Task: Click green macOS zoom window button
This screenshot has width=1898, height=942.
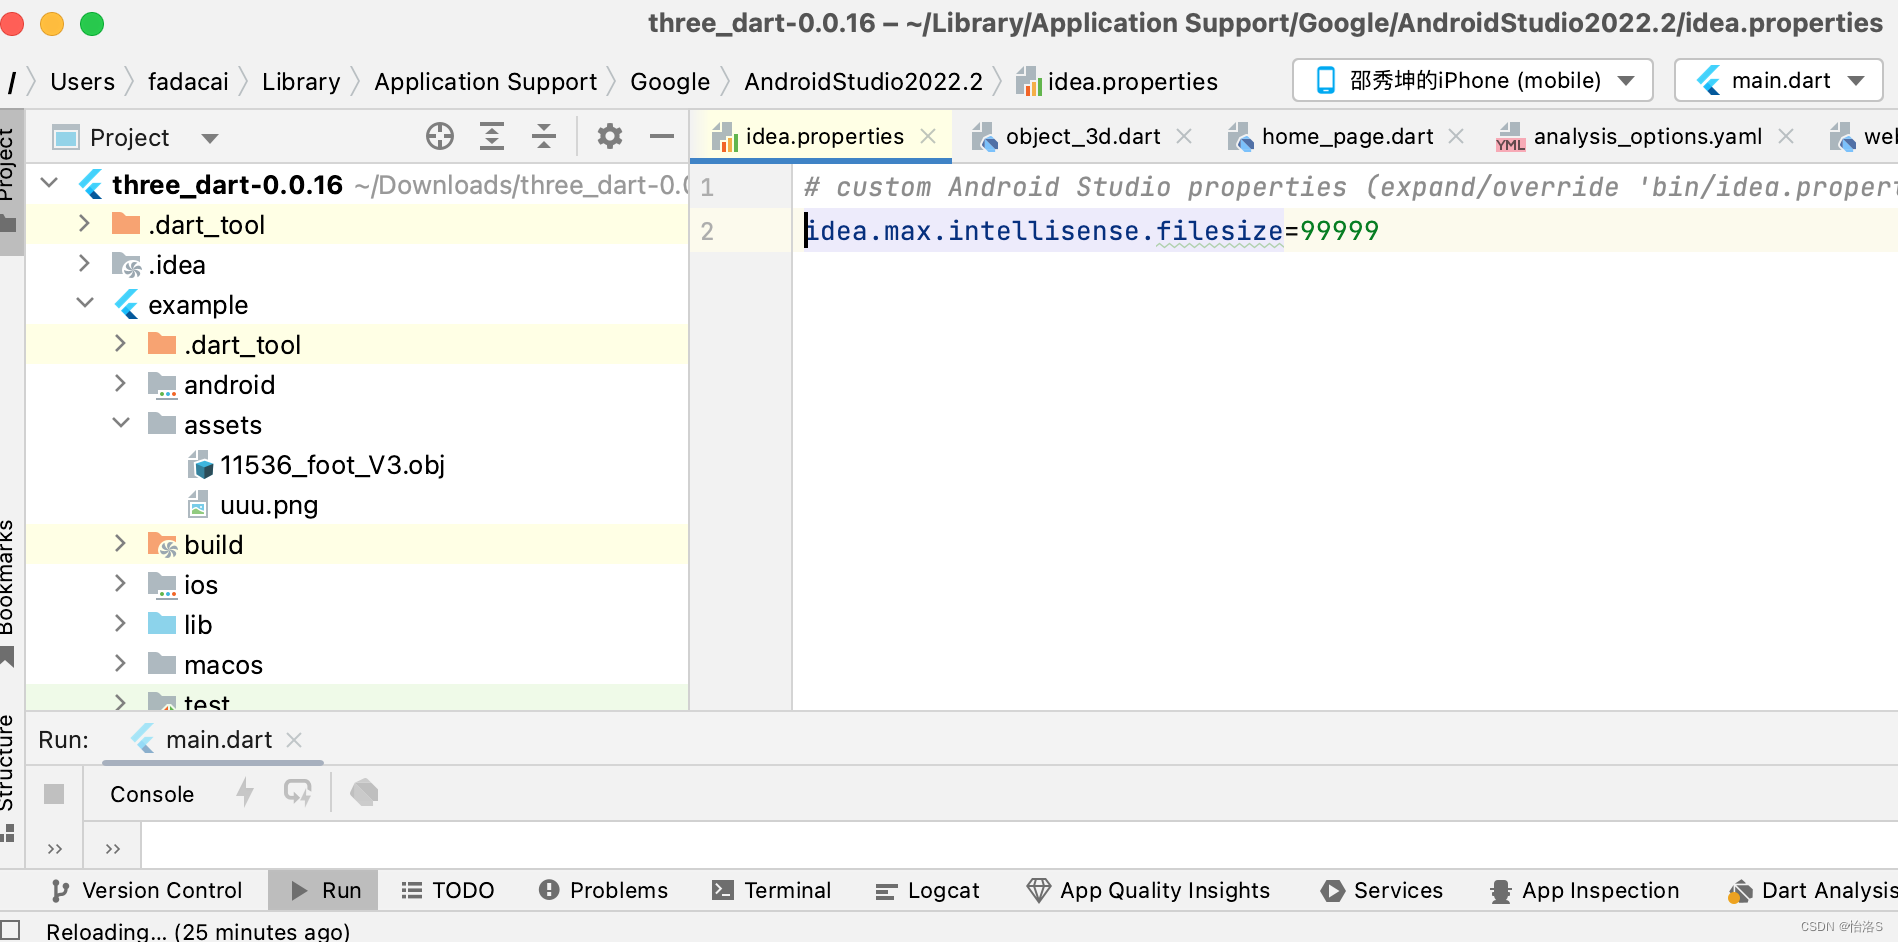Action: pyautogui.click(x=92, y=23)
